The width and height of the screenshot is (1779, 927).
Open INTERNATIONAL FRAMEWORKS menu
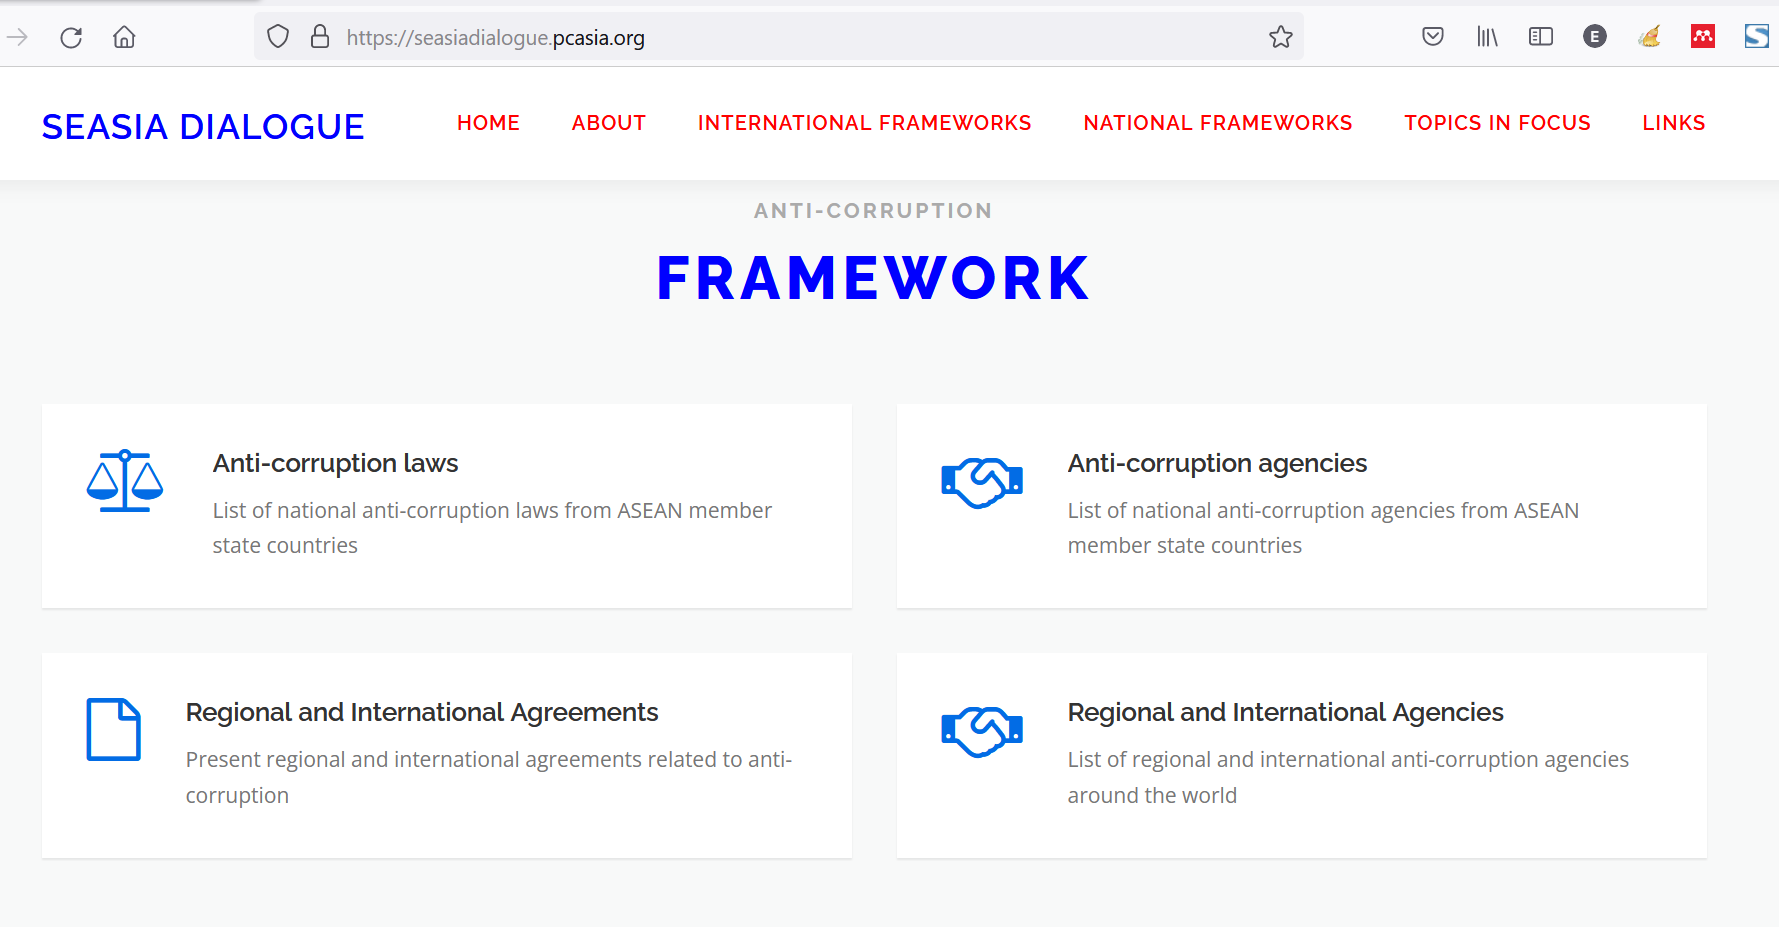tap(865, 123)
